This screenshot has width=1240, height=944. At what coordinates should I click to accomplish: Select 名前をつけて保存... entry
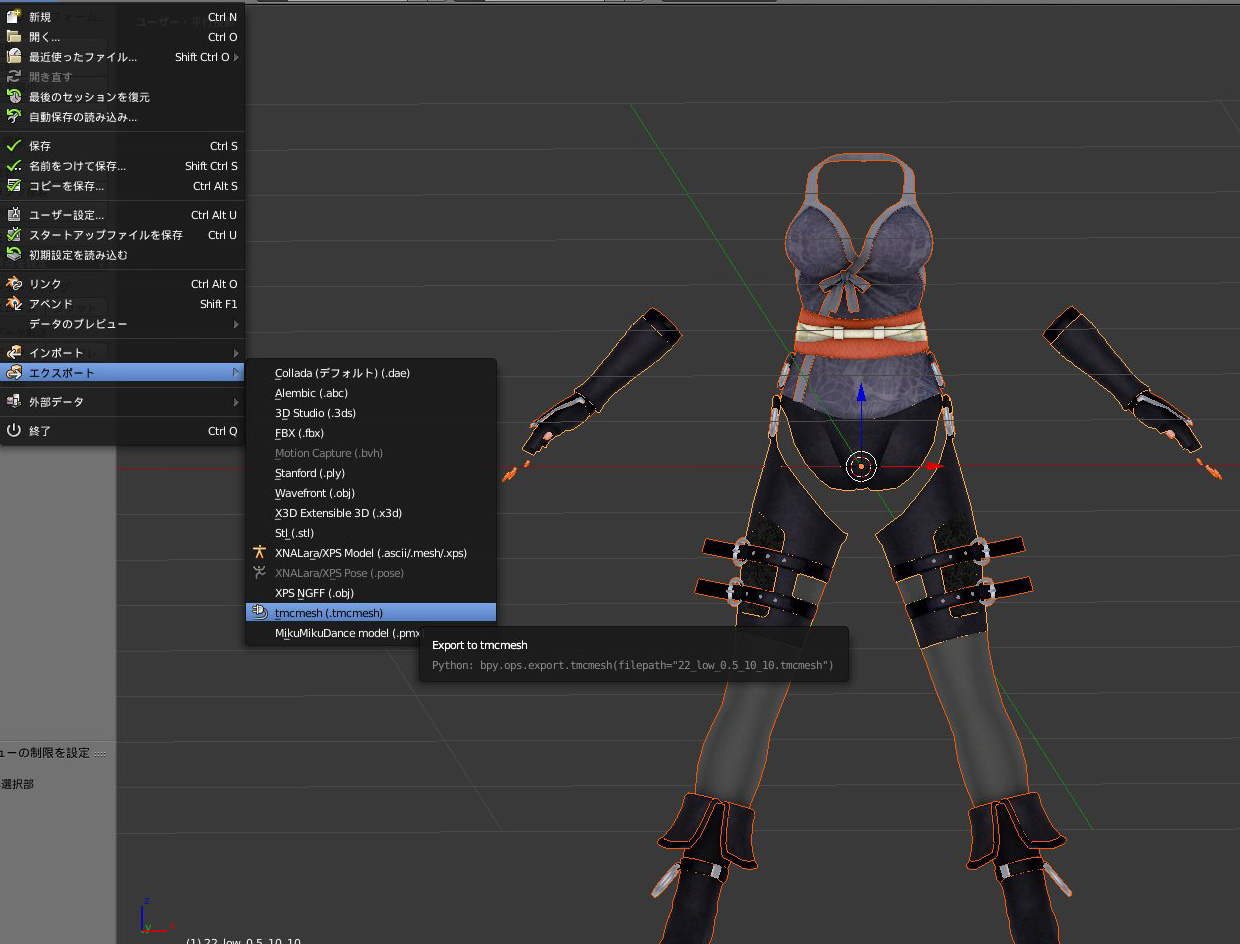122,166
